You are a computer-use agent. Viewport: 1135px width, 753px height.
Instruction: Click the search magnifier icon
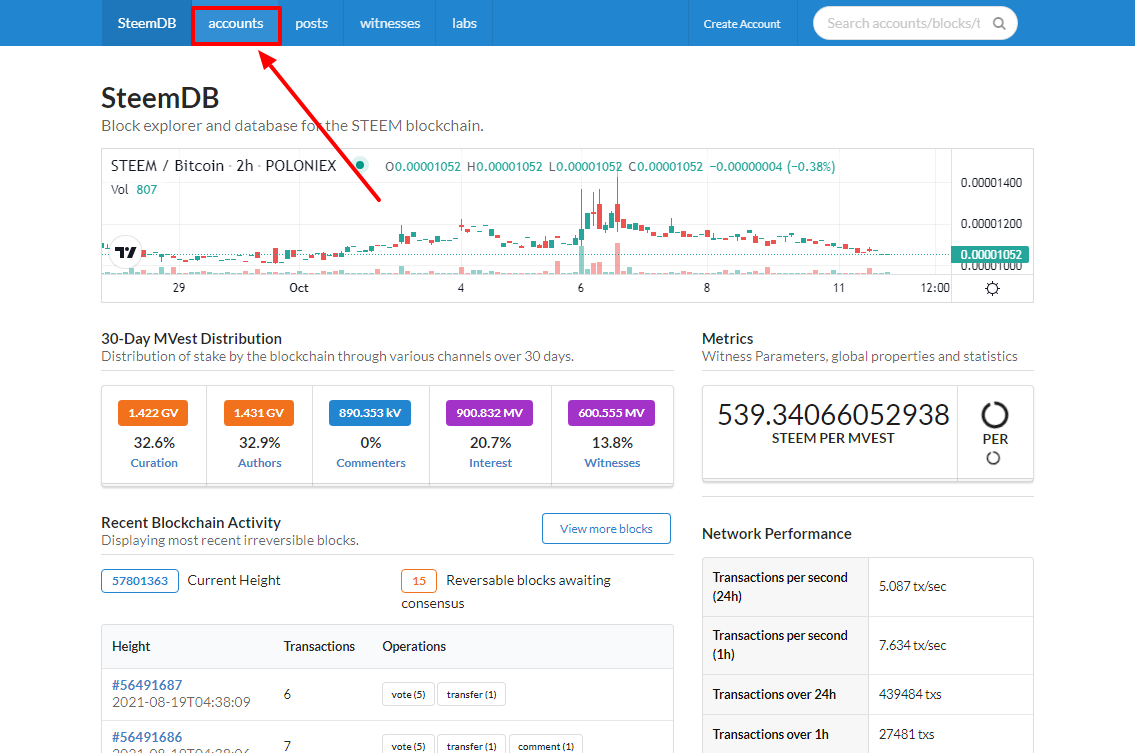pos(999,23)
